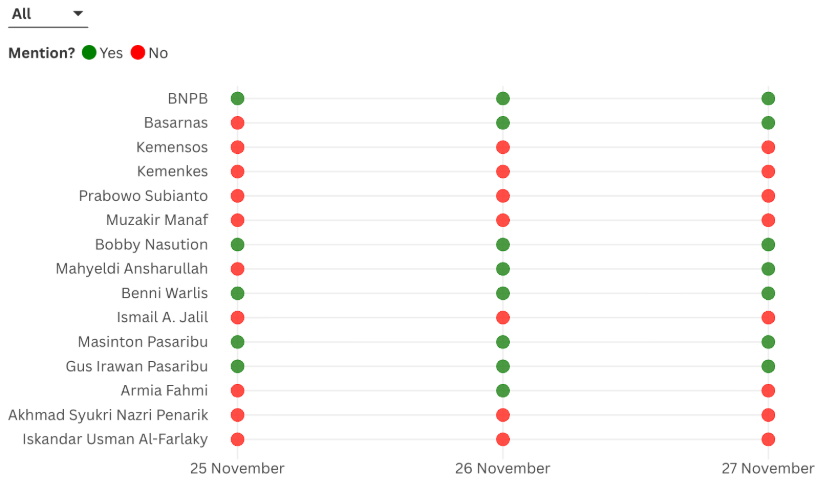Click the Prabowo Subianto row label
The image size is (828, 487).
tap(143, 196)
